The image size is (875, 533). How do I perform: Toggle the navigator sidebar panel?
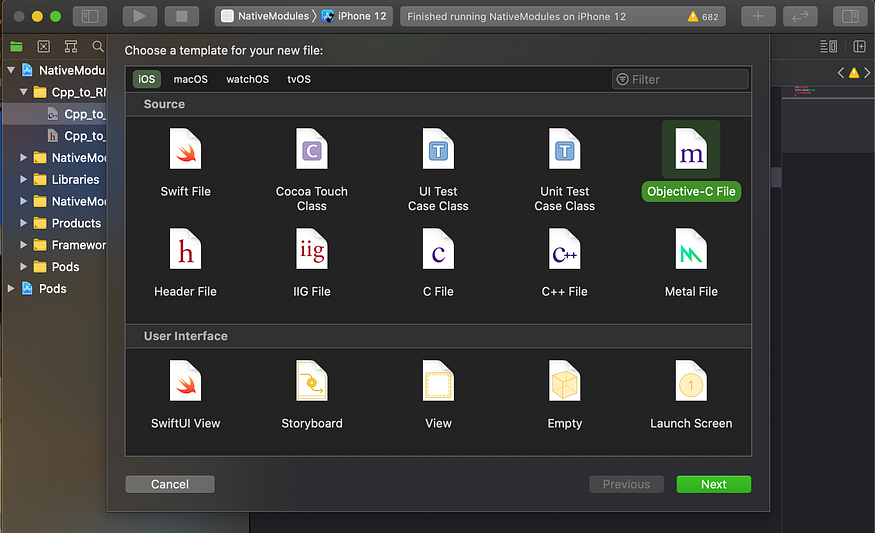point(90,16)
